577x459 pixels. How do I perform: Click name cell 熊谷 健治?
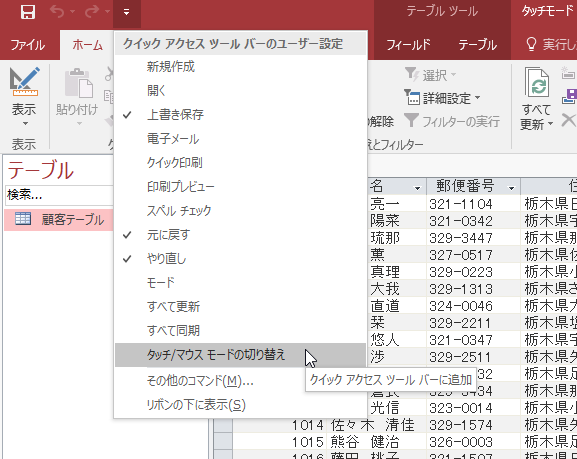pyautogui.click(x=376, y=442)
